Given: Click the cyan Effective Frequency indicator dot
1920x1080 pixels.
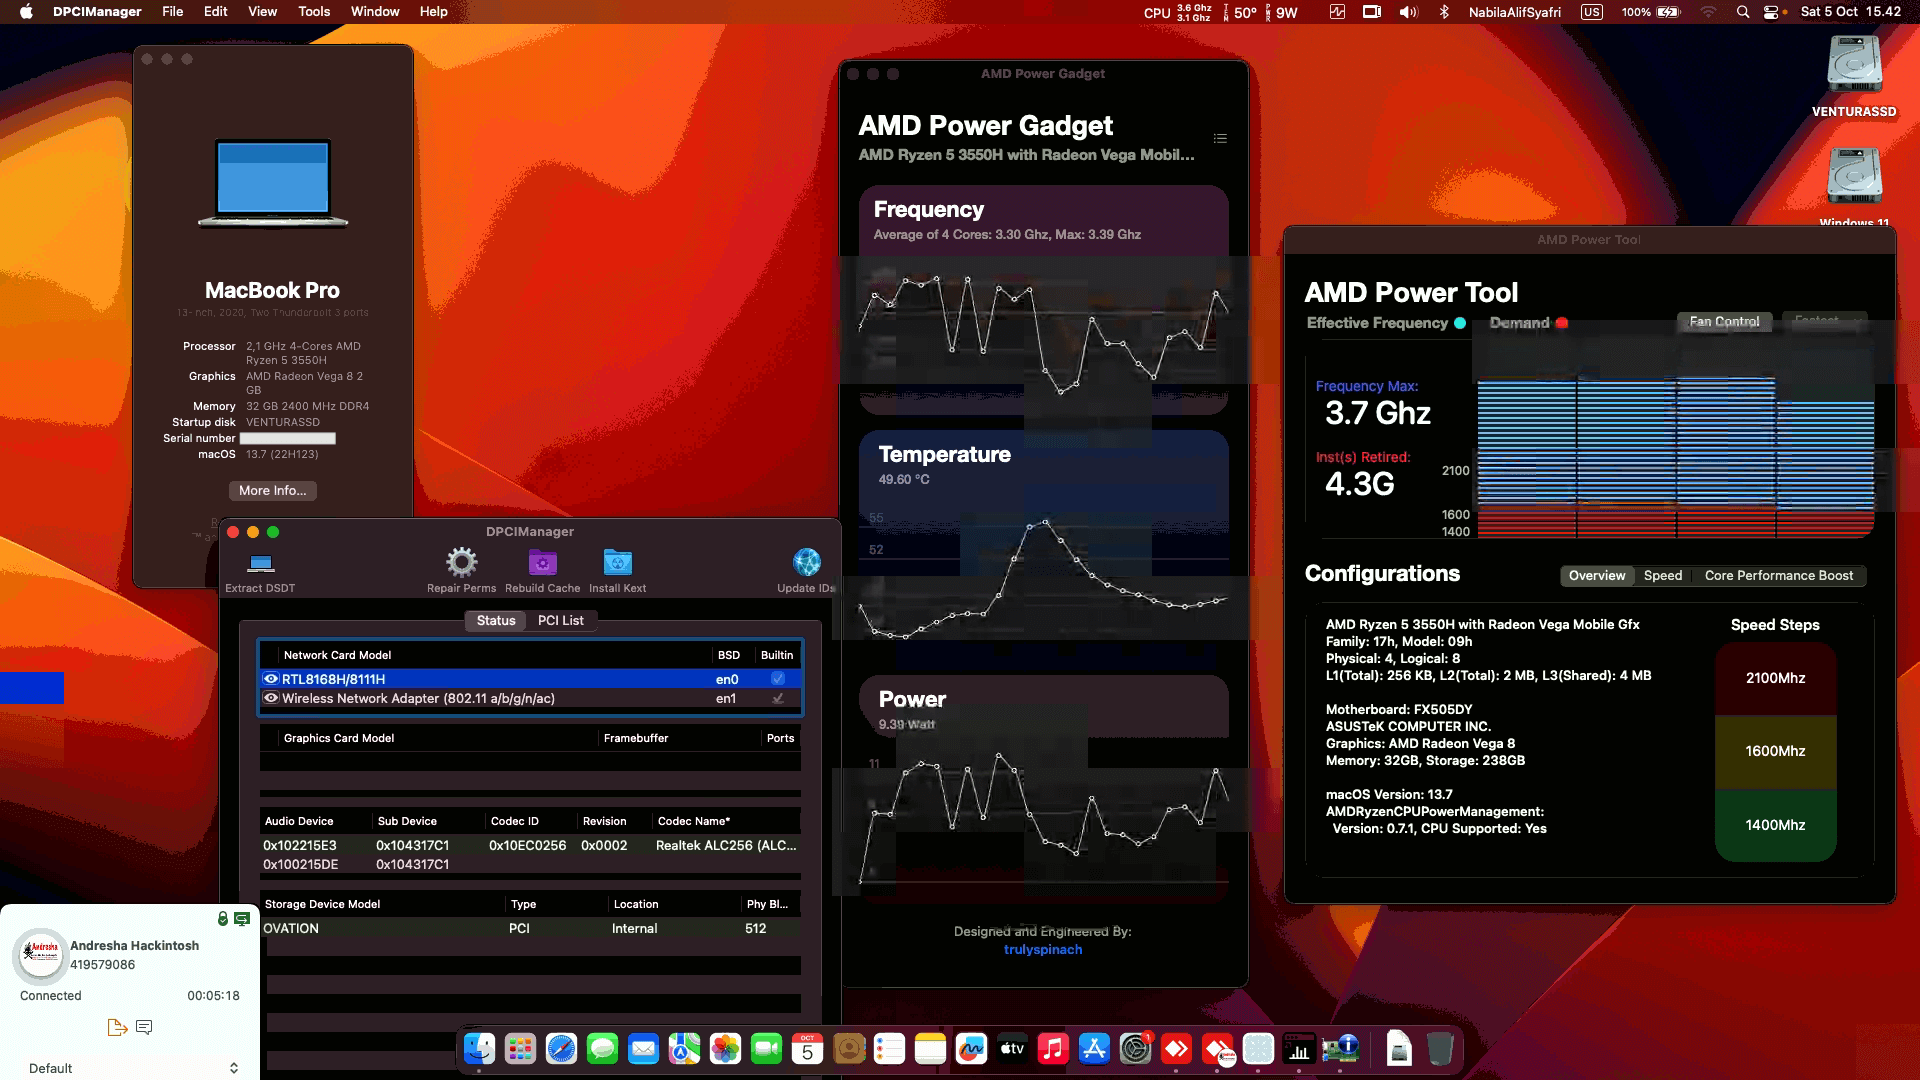Looking at the screenshot, I should click(1460, 323).
